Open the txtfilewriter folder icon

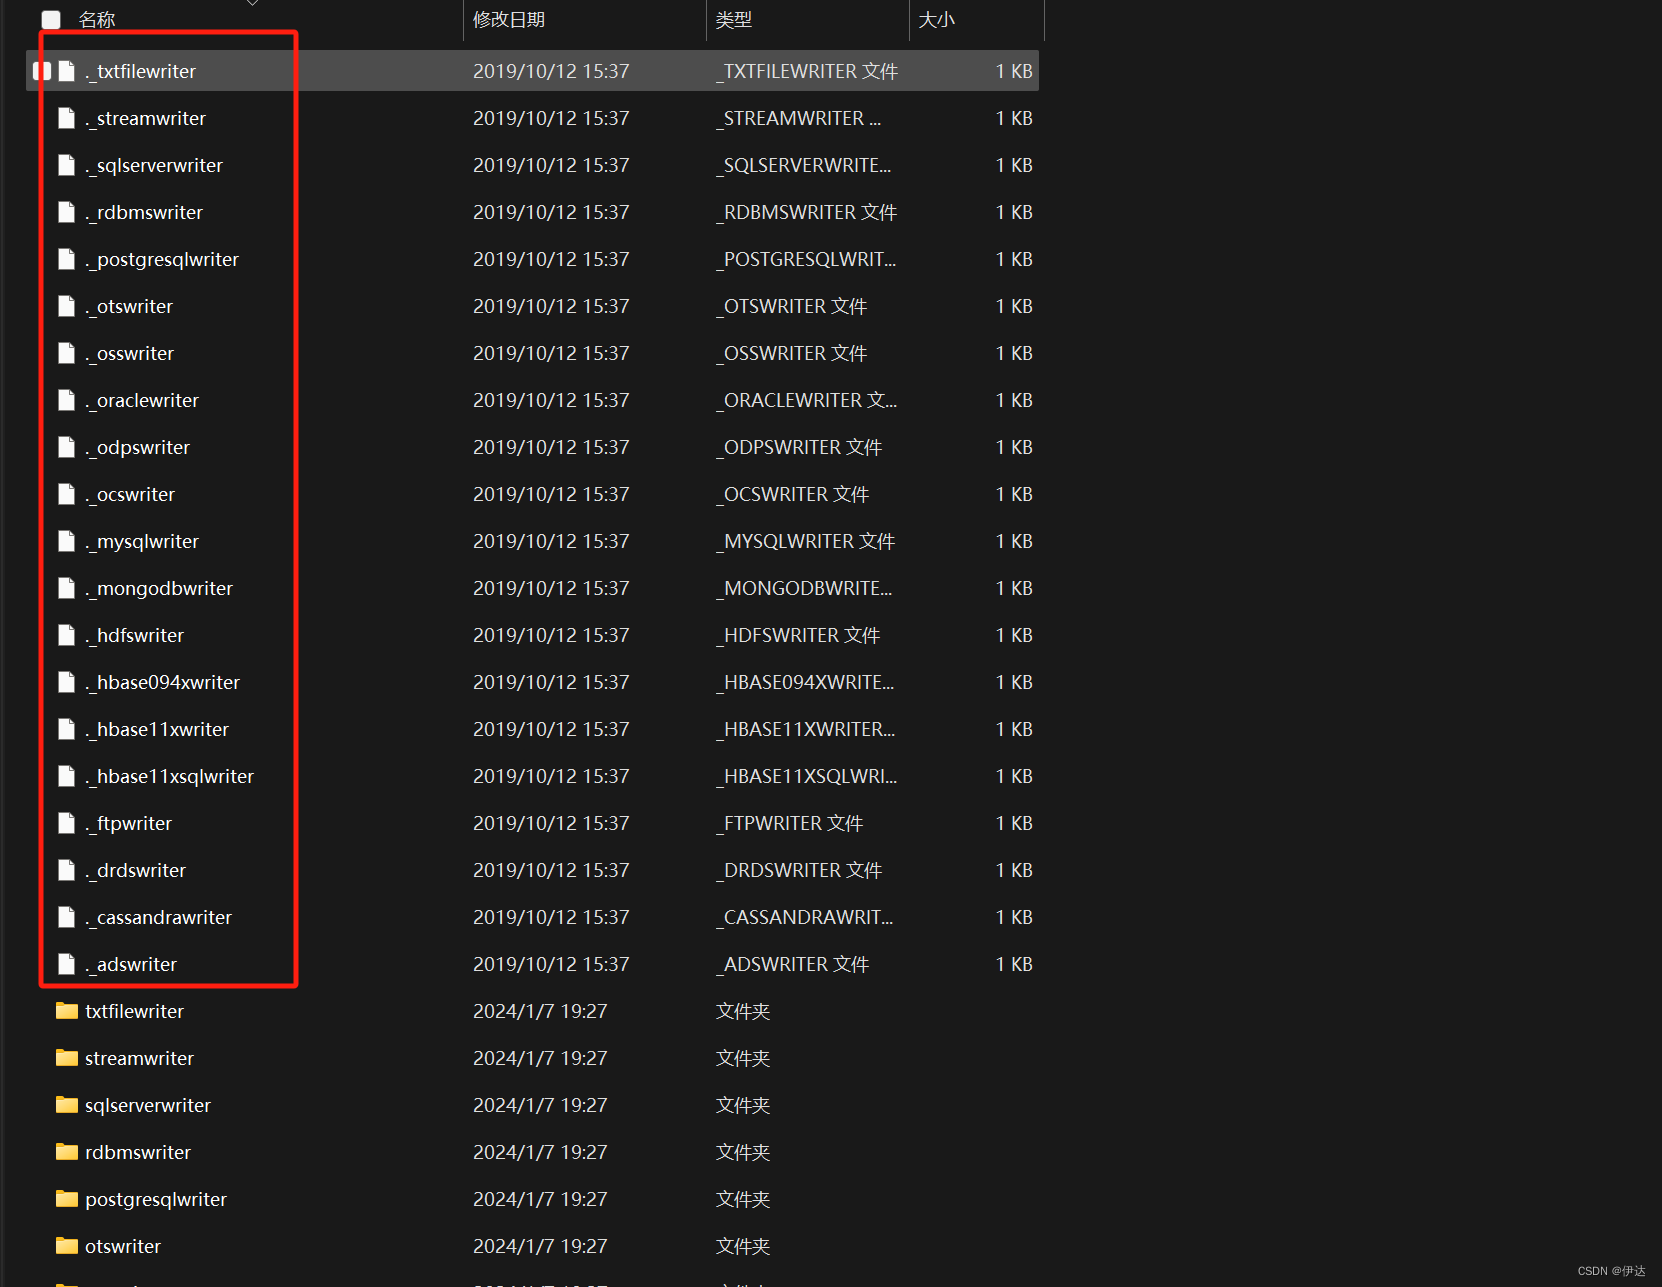click(x=66, y=1011)
